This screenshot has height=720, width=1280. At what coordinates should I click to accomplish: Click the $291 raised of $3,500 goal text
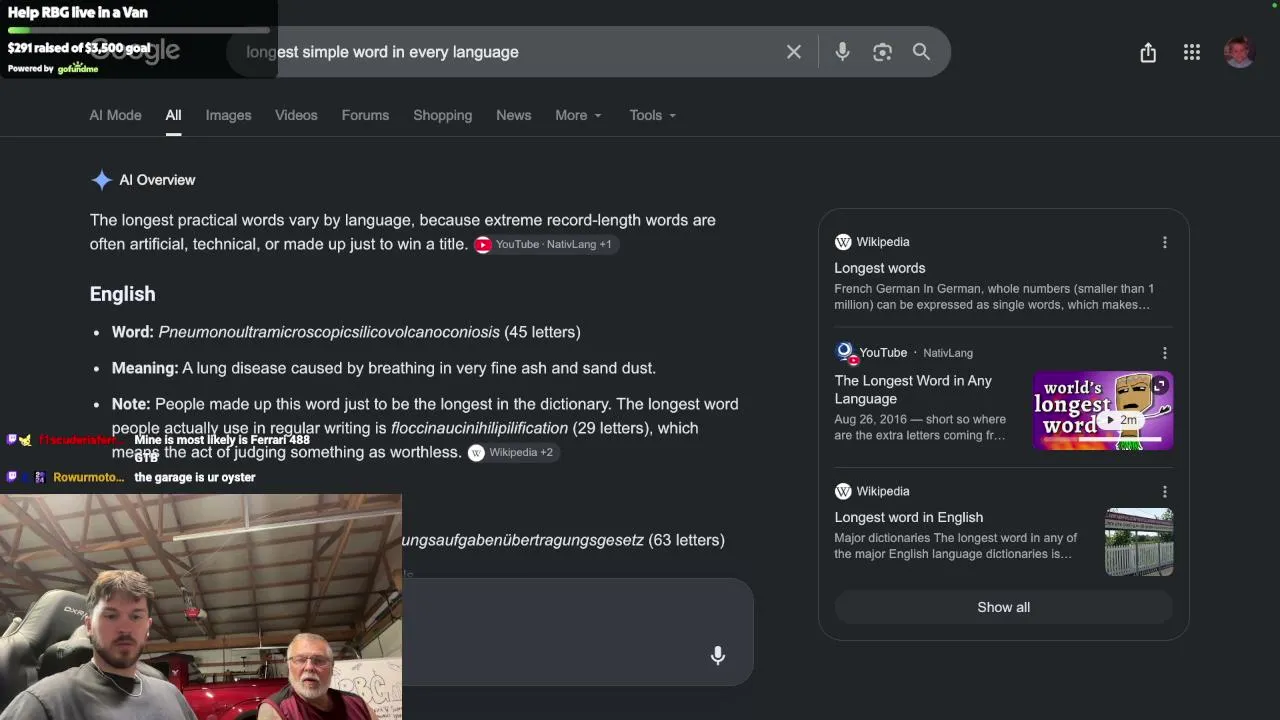[79, 48]
